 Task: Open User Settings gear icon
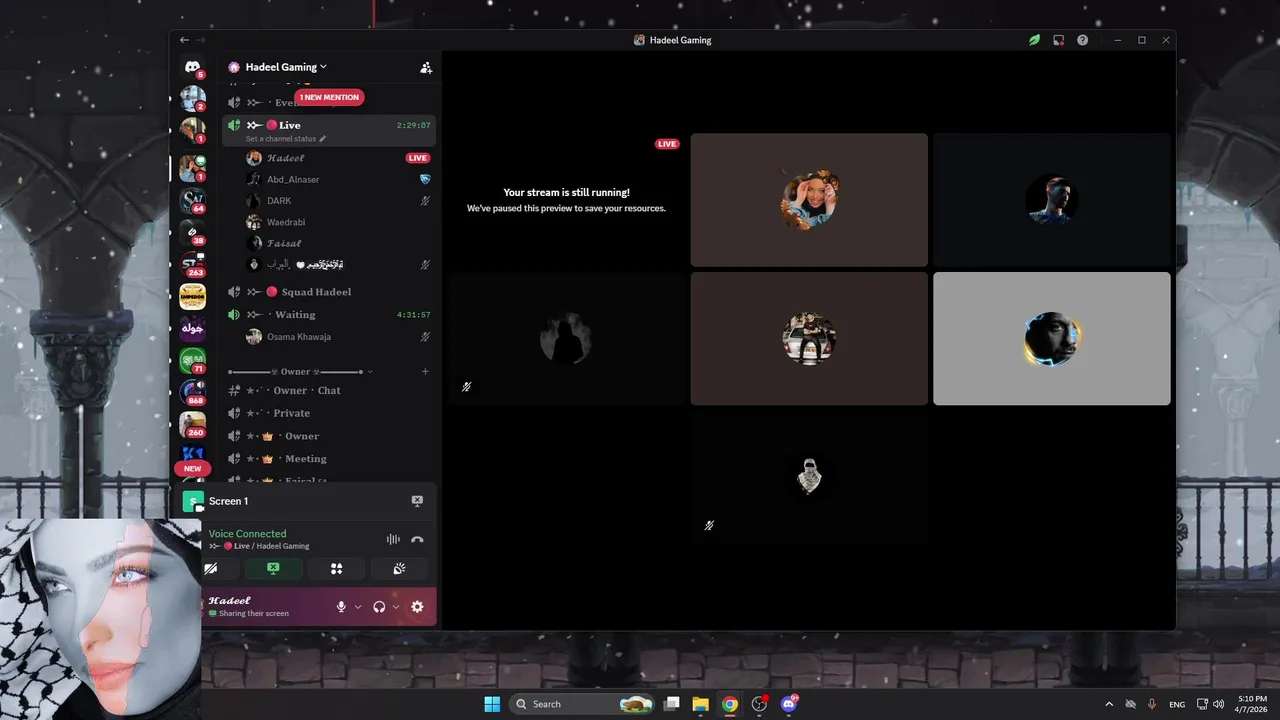point(417,606)
